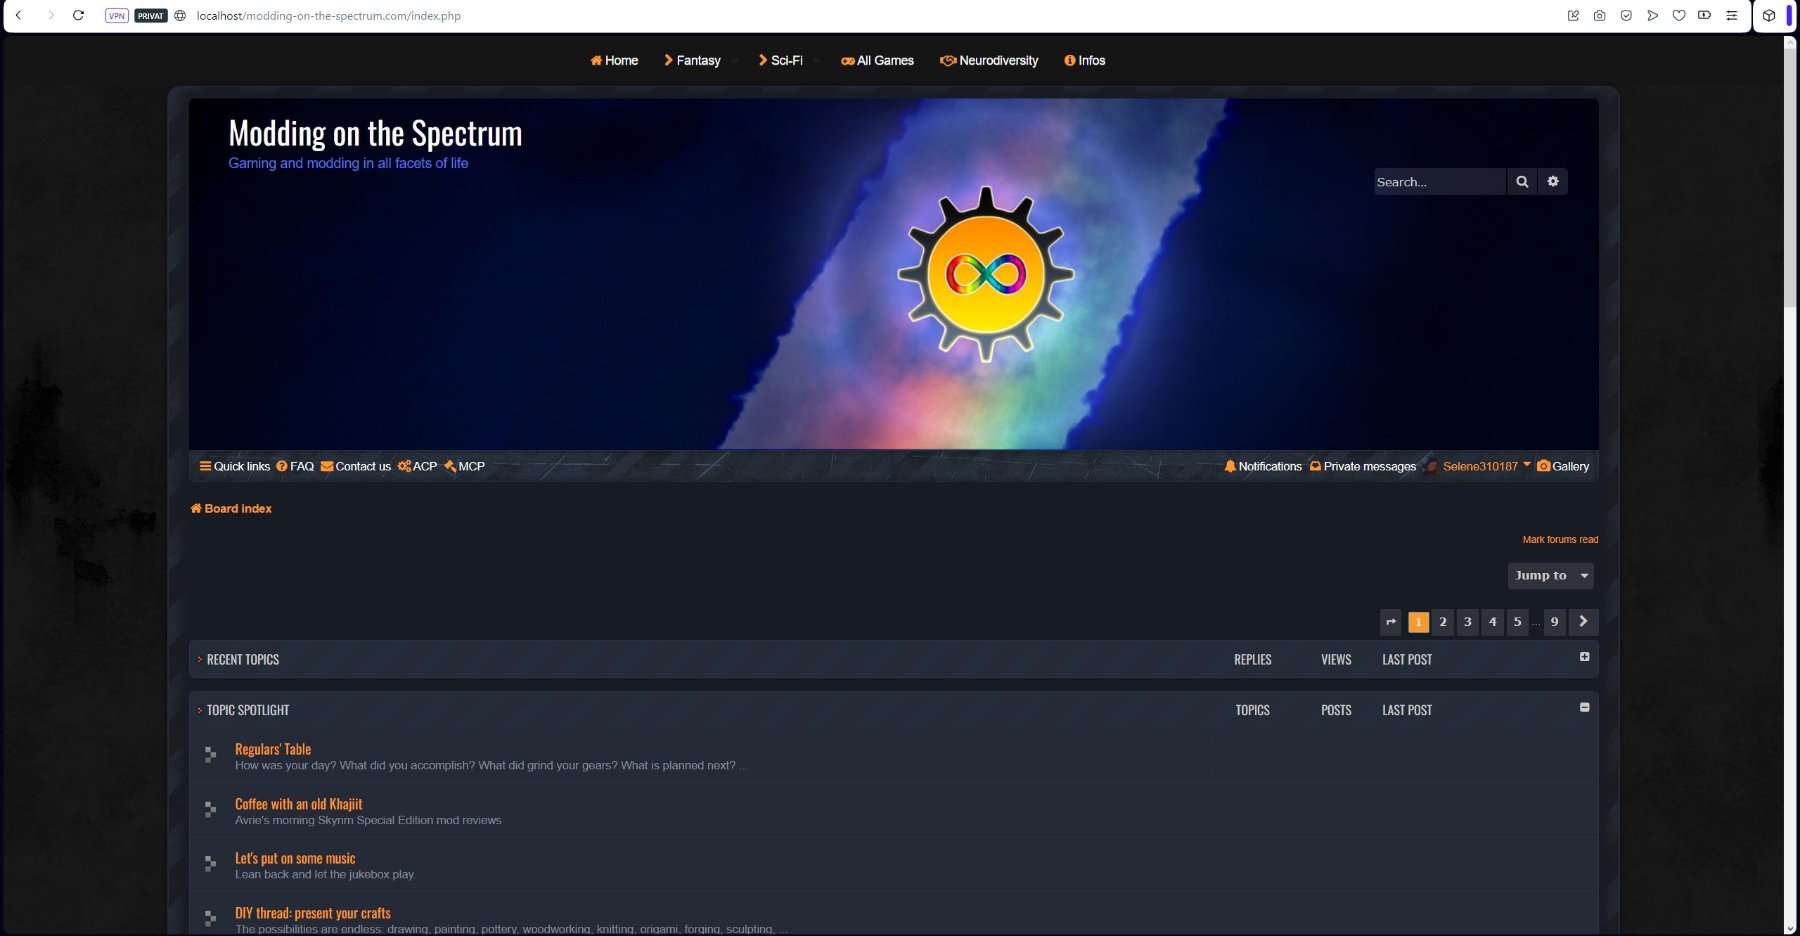Click the search magnifier icon

pyautogui.click(x=1521, y=182)
